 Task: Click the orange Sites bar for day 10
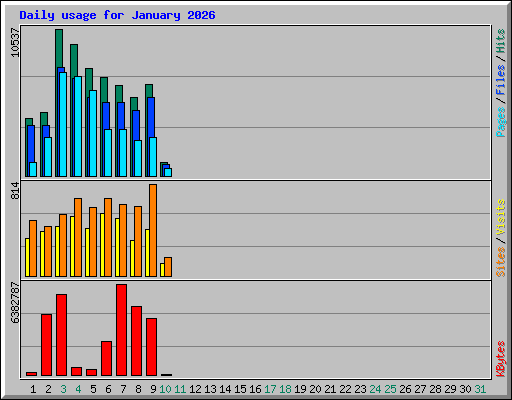click(x=168, y=267)
